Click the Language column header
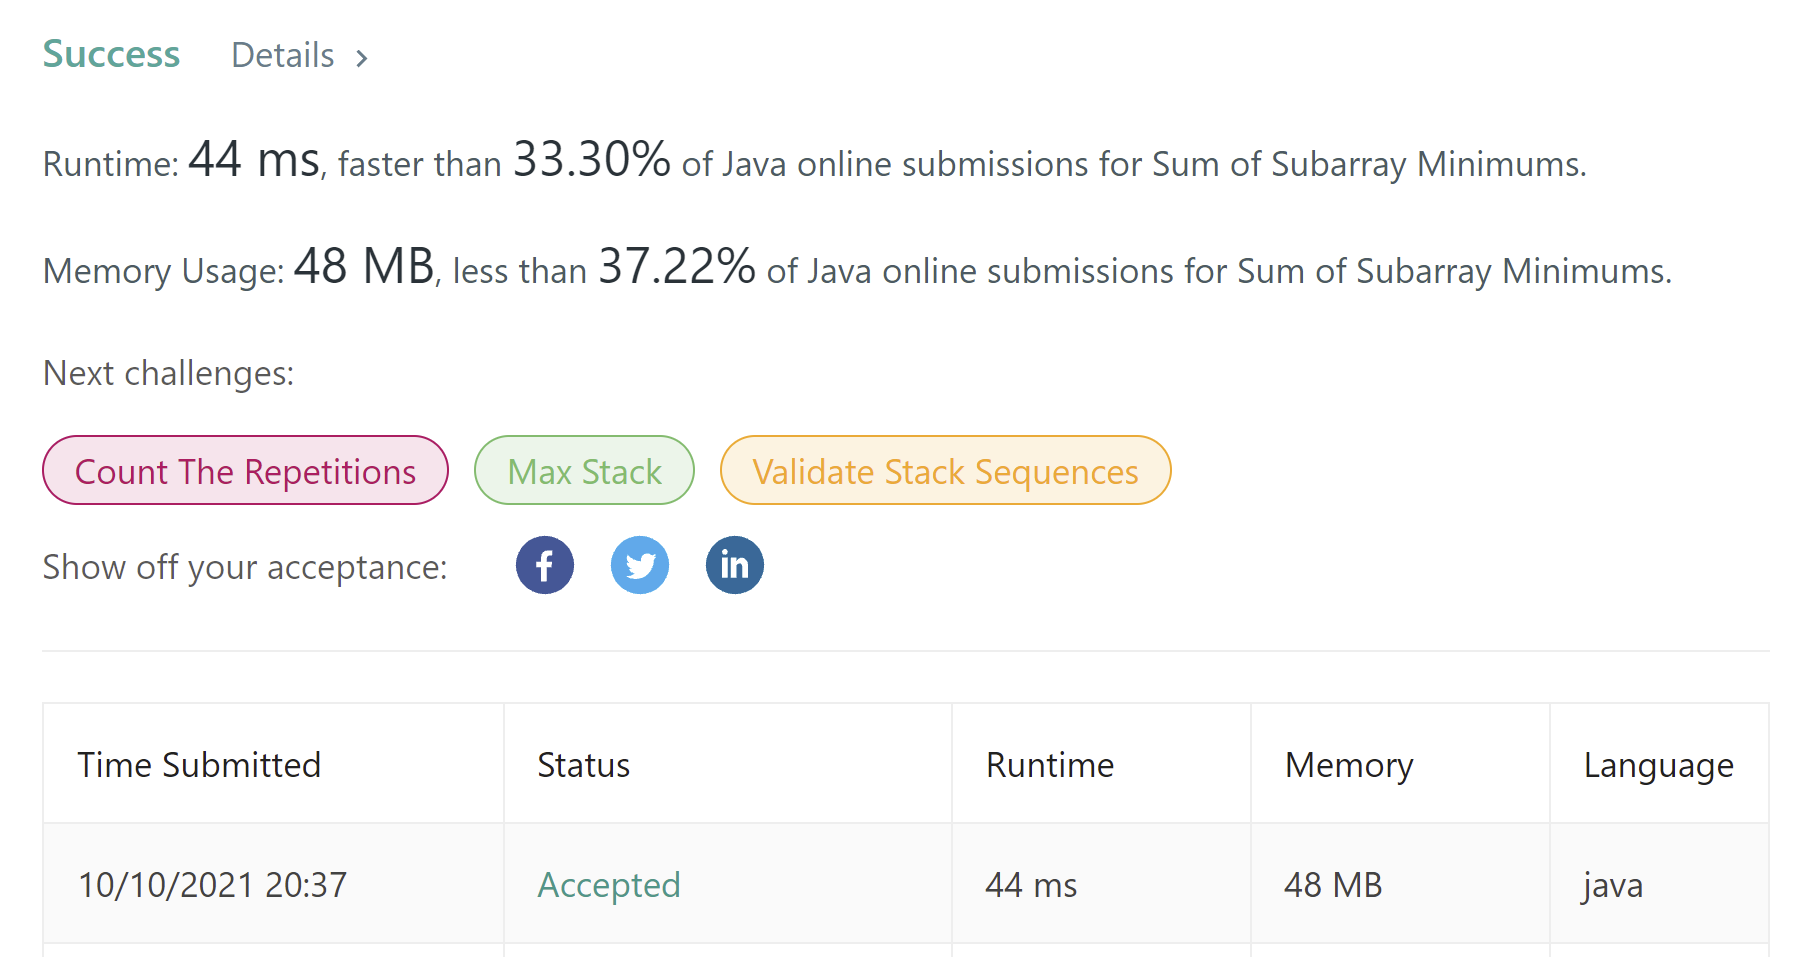The height and width of the screenshot is (957, 1798). click(1658, 765)
